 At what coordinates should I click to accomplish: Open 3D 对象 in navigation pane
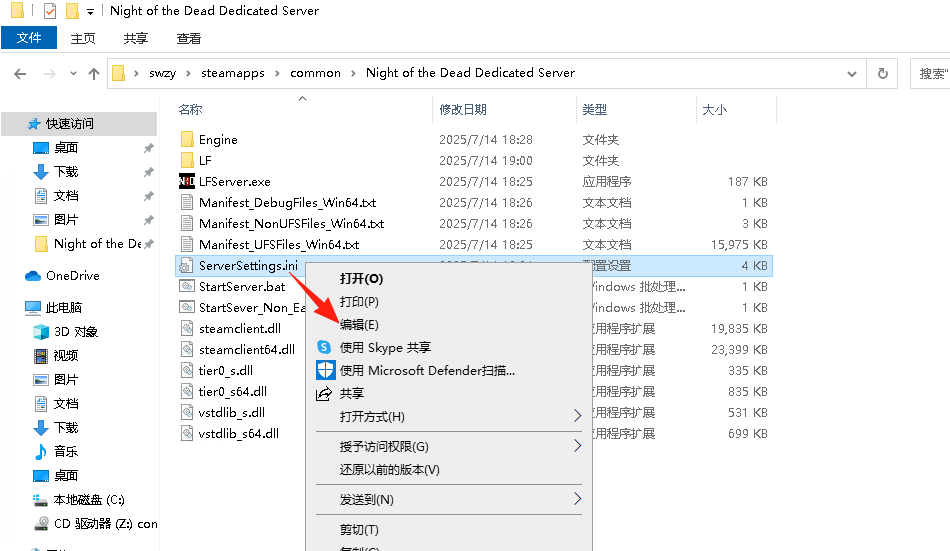(66, 332)
